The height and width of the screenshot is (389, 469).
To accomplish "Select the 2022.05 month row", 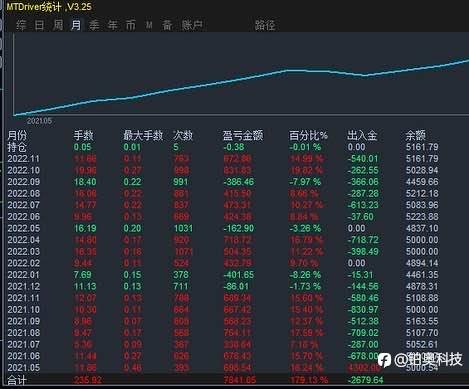I will click(223, 228).
